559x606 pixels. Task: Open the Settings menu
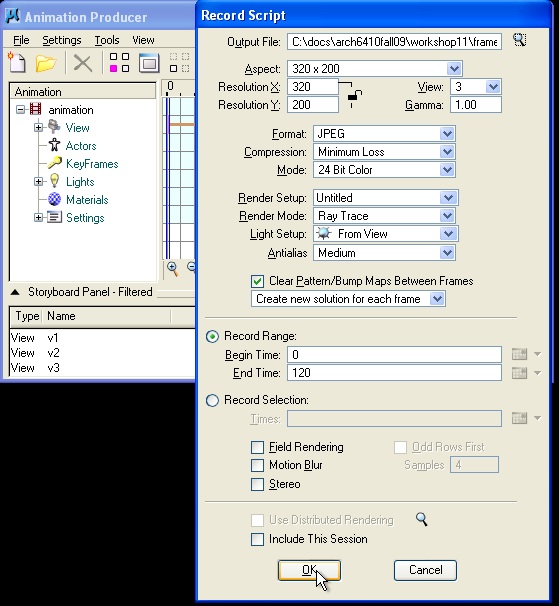62,40
